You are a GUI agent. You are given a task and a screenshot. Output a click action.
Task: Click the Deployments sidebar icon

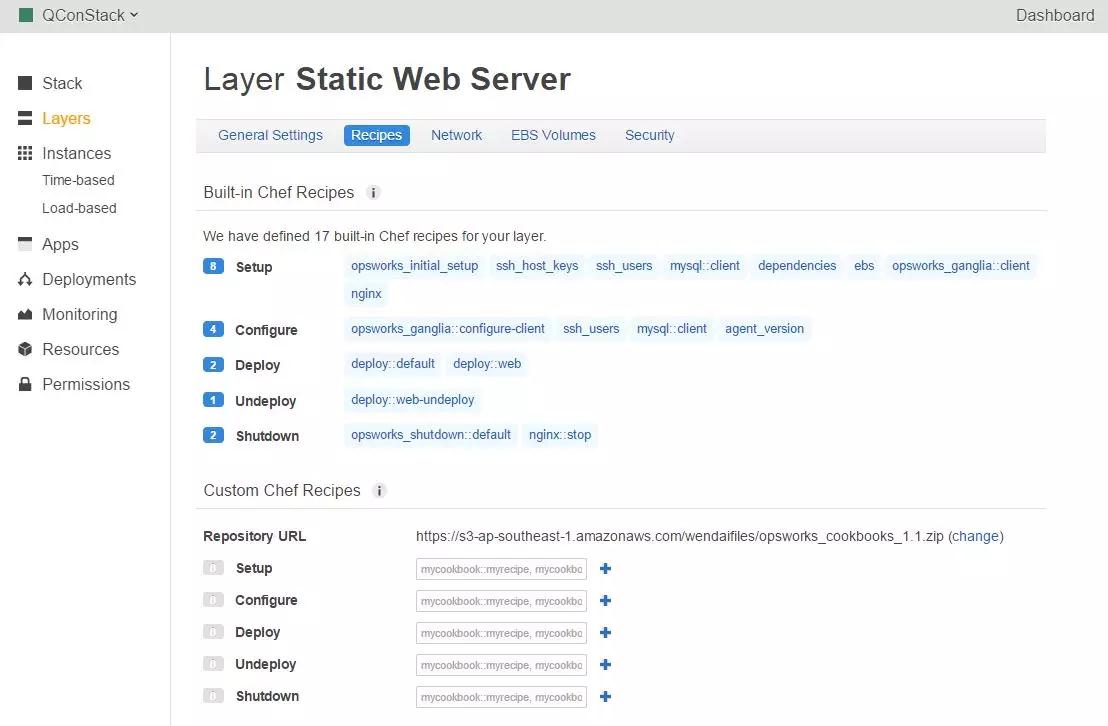click(x=25, y=279)
